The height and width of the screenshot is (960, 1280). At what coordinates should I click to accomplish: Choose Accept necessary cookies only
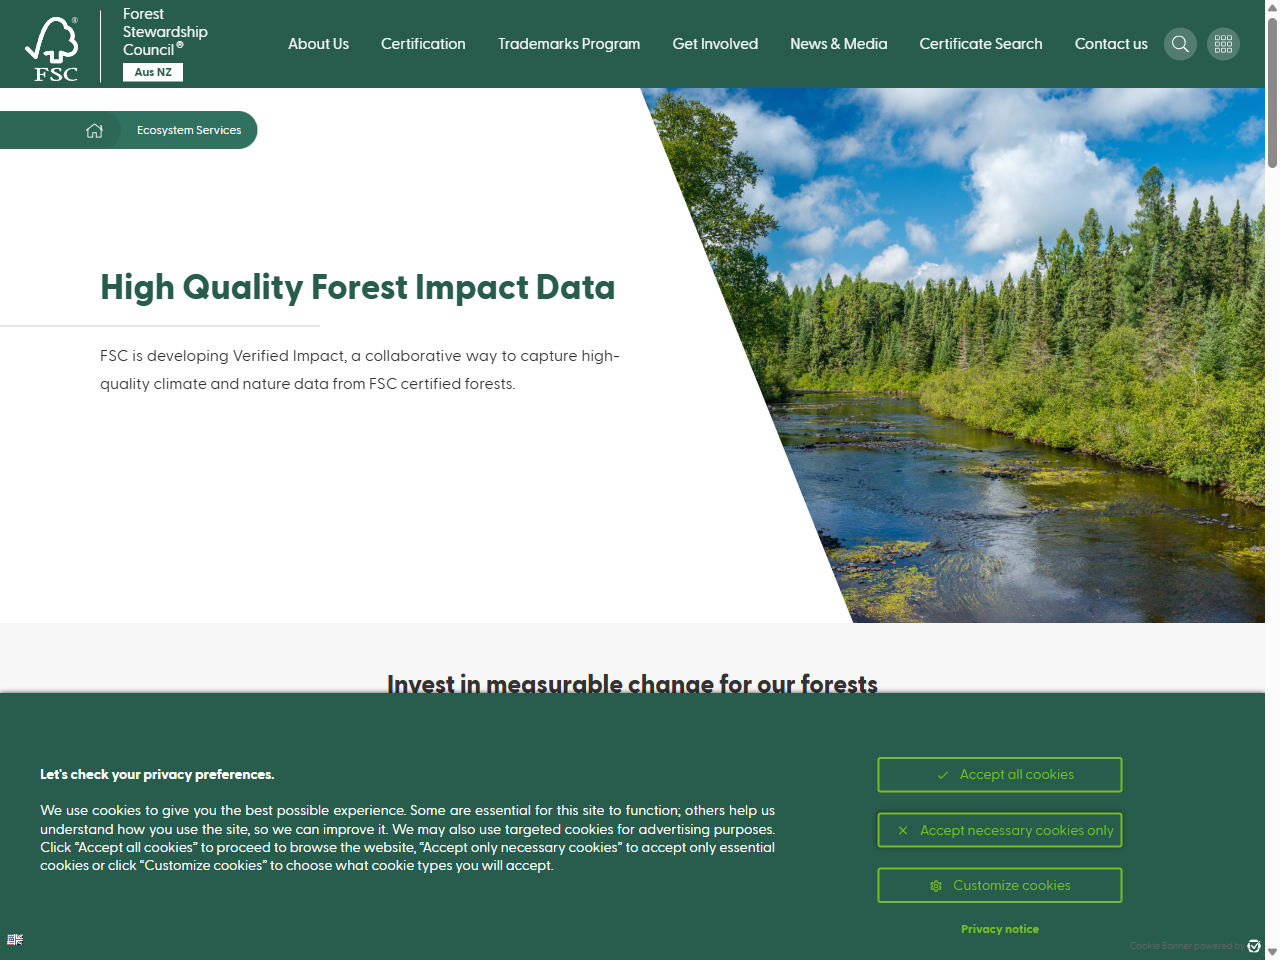(x=999, y=830)
